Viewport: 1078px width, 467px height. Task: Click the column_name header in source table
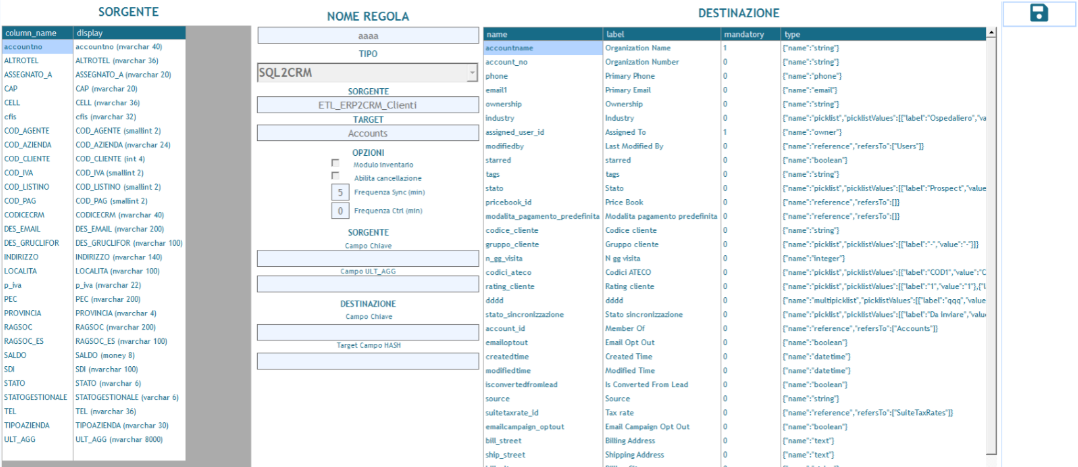(x=37, y=33)
